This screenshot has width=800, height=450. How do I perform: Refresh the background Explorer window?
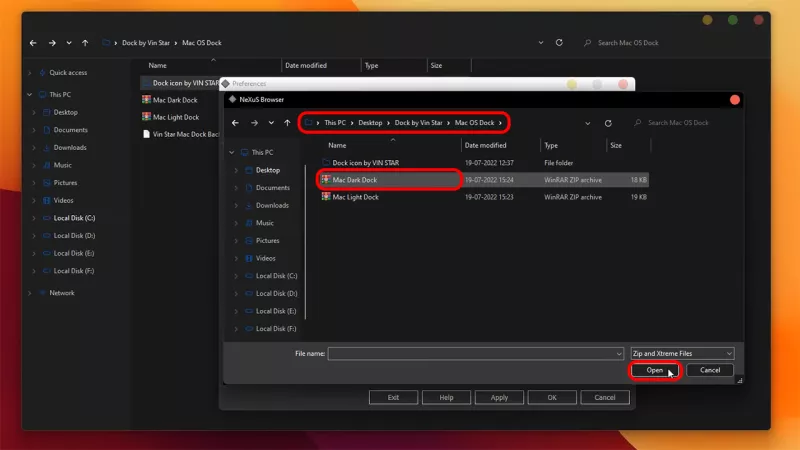pos(559,43)
